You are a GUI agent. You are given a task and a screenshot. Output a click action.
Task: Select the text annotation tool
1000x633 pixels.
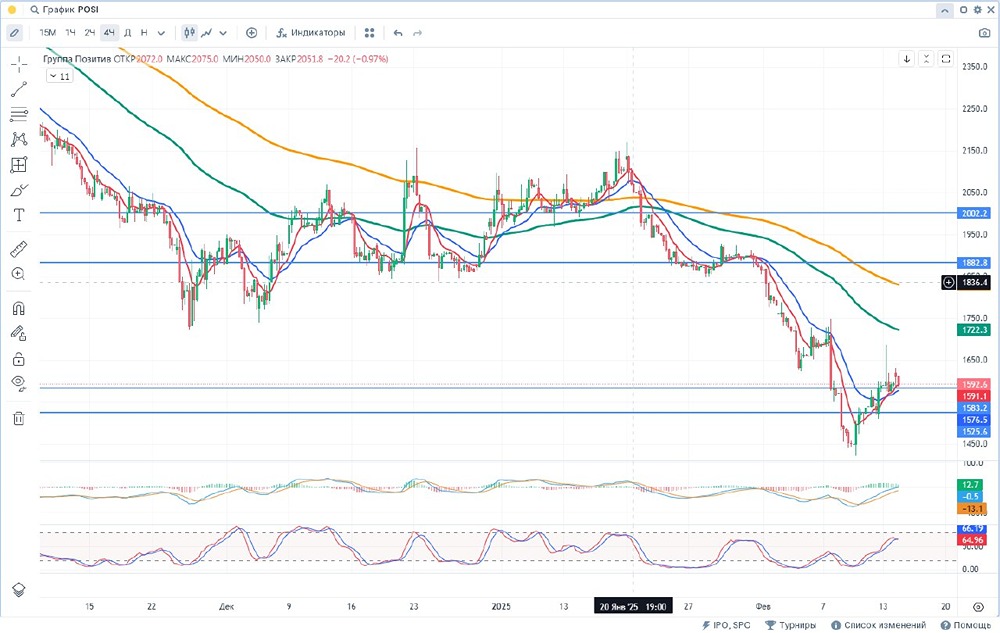(x=18, y=215)
